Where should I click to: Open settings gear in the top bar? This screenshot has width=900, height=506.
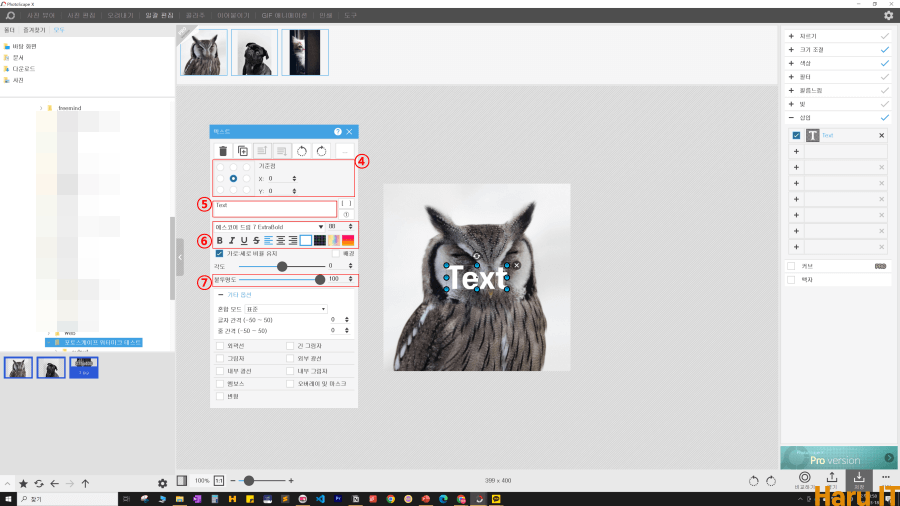[x=889, y=15]
